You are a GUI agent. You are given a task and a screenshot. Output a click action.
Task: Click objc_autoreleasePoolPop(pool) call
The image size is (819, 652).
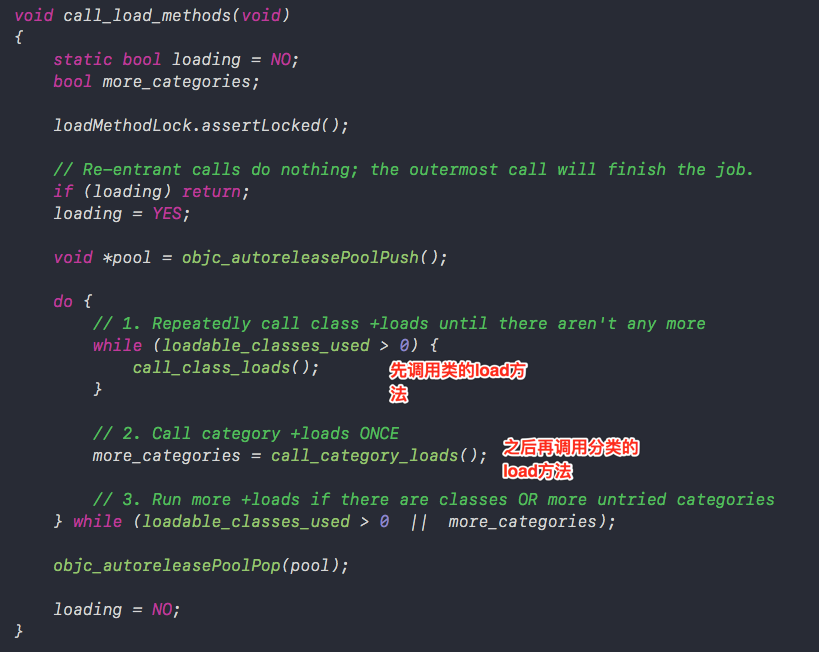click(201, 566)
